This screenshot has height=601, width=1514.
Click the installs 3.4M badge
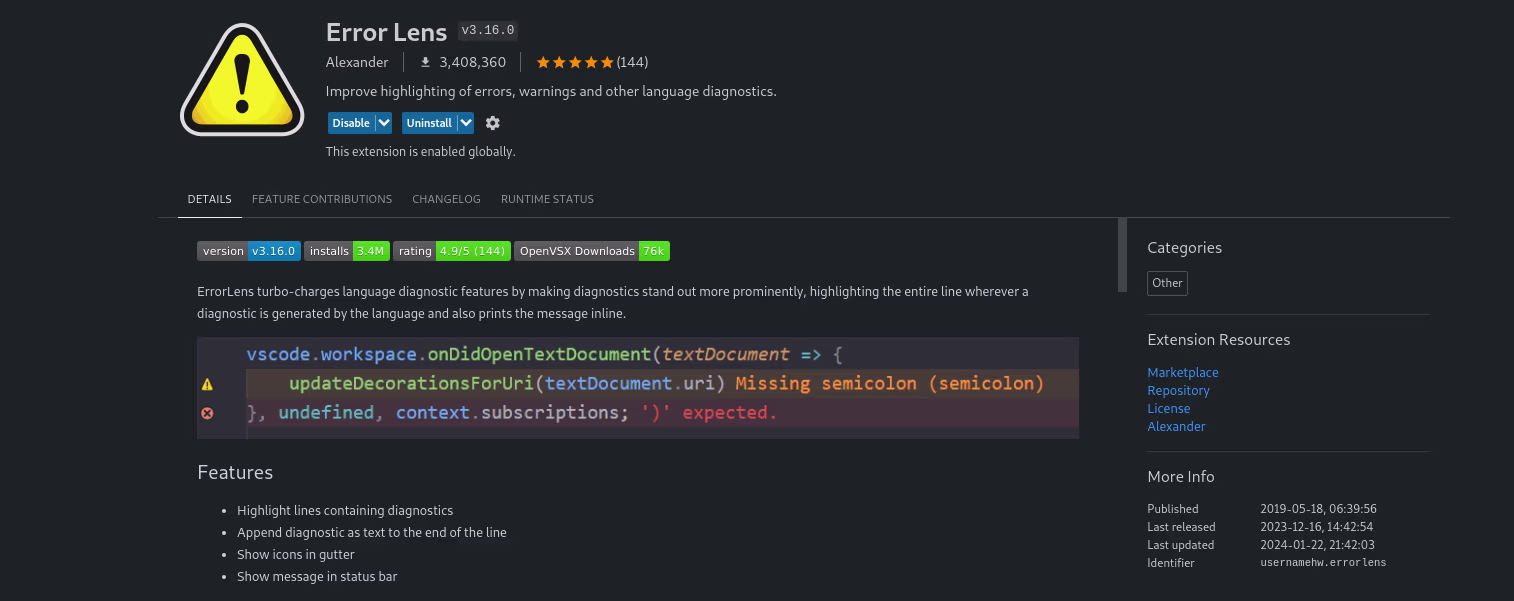[x=347, y=251]
